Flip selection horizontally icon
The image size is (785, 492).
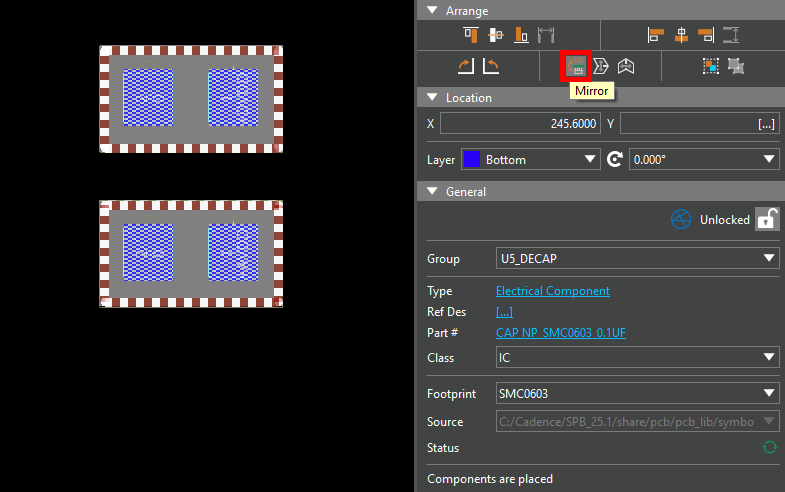click(x=626, y=66)
